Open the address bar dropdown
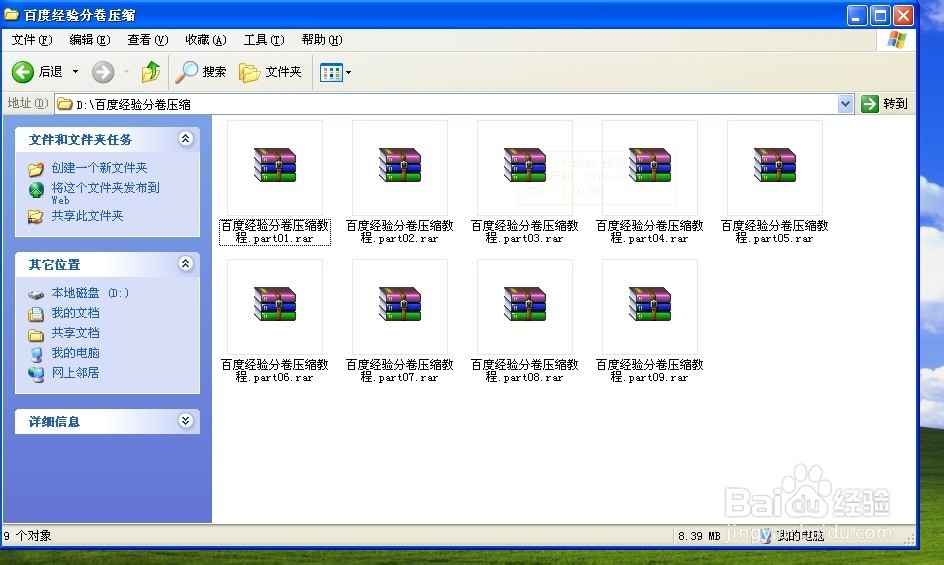The width and height of the screenshot is (944, 565). tap(845, 104)
